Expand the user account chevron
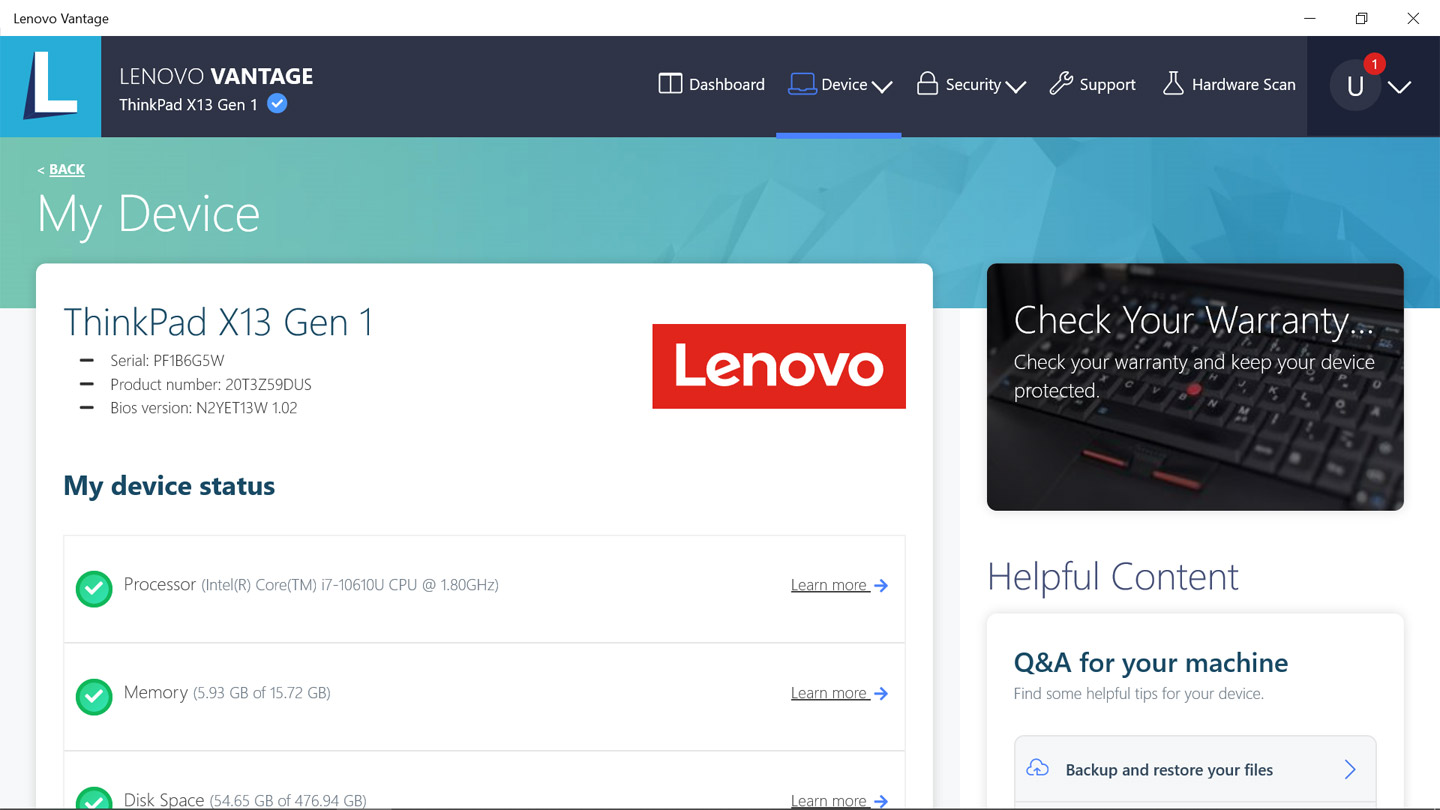The width and height of the screenshot is (1440, 810). [1400, 87]
